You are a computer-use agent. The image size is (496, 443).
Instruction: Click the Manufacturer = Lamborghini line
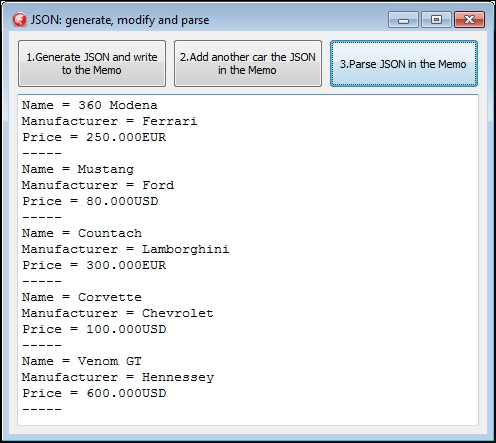coord(126,249)
